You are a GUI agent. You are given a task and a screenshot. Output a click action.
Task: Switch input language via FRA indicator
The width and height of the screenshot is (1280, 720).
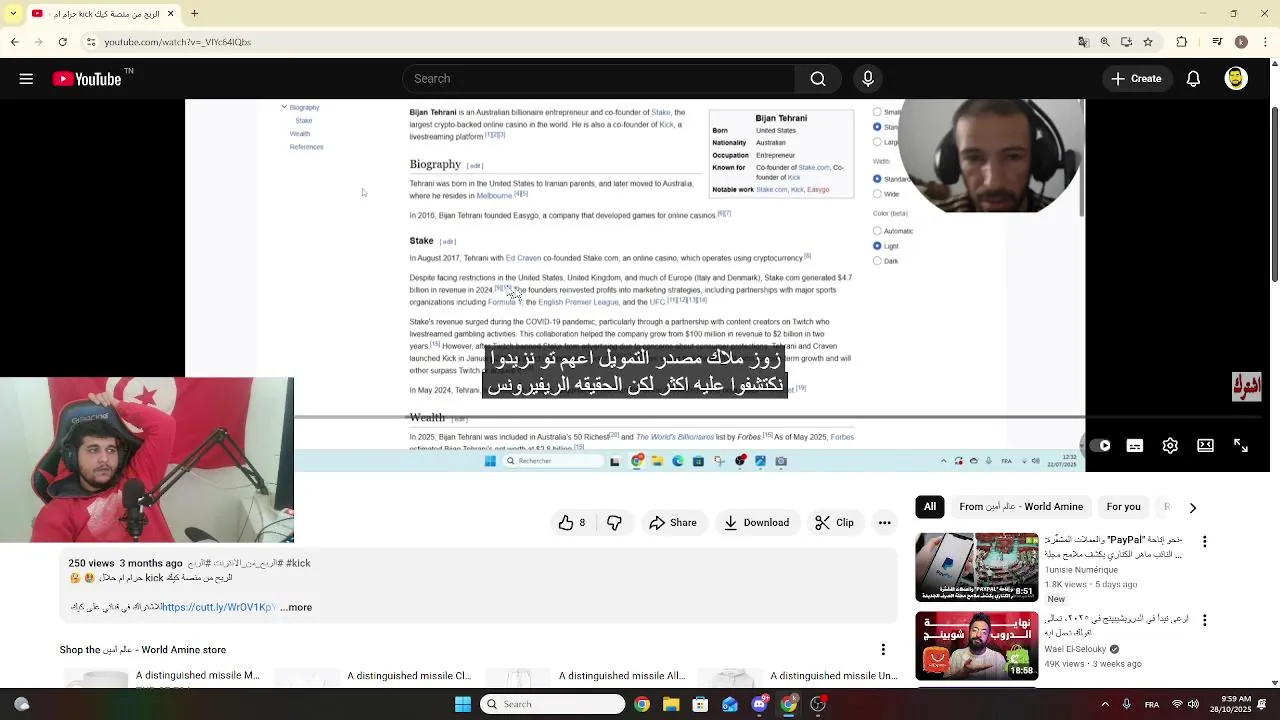point(1152,704)
